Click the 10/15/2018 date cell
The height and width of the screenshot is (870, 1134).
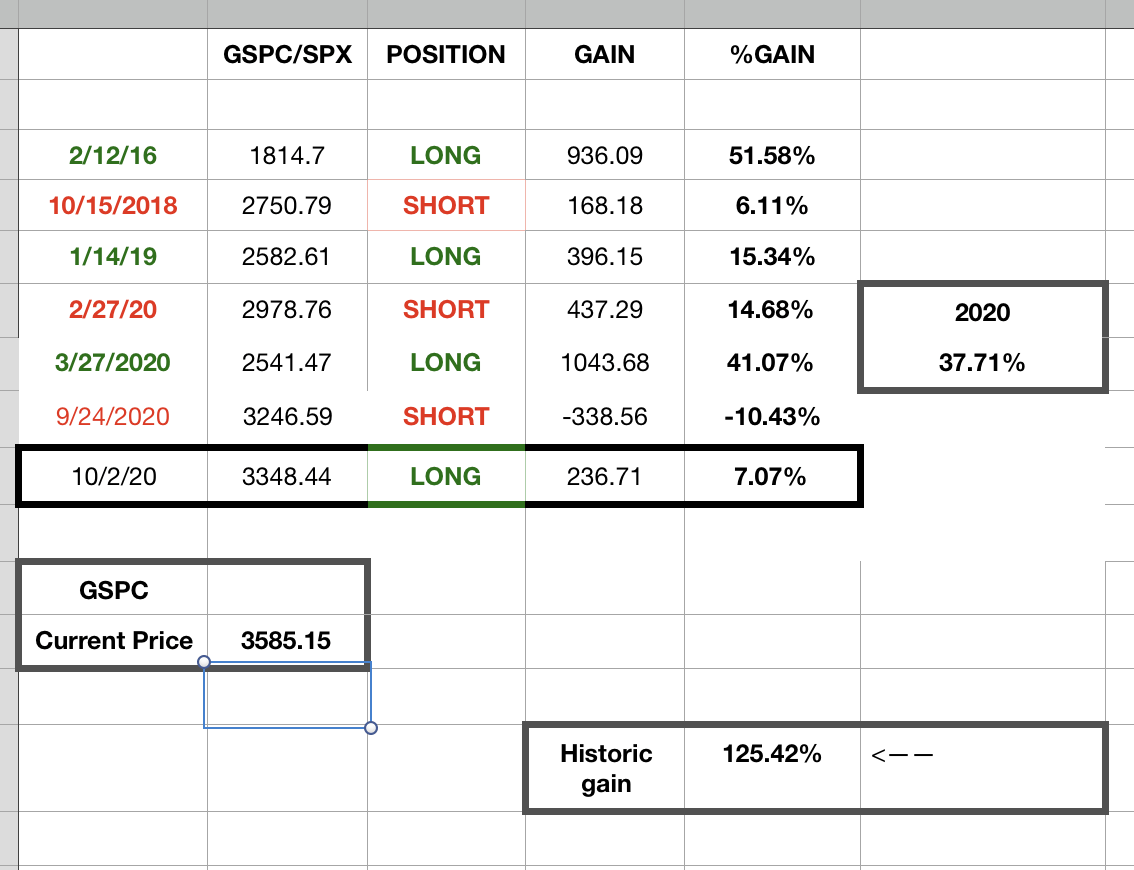pyautogui.click(x=113, y=206)
